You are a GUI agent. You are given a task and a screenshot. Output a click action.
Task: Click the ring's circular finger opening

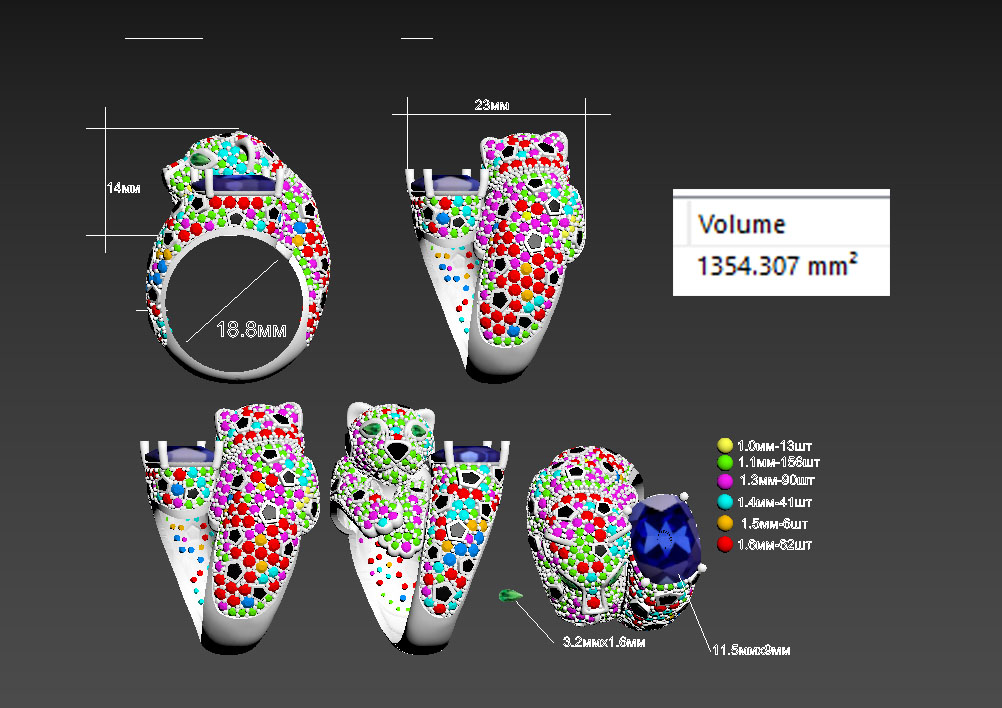(x=234, y=303)
